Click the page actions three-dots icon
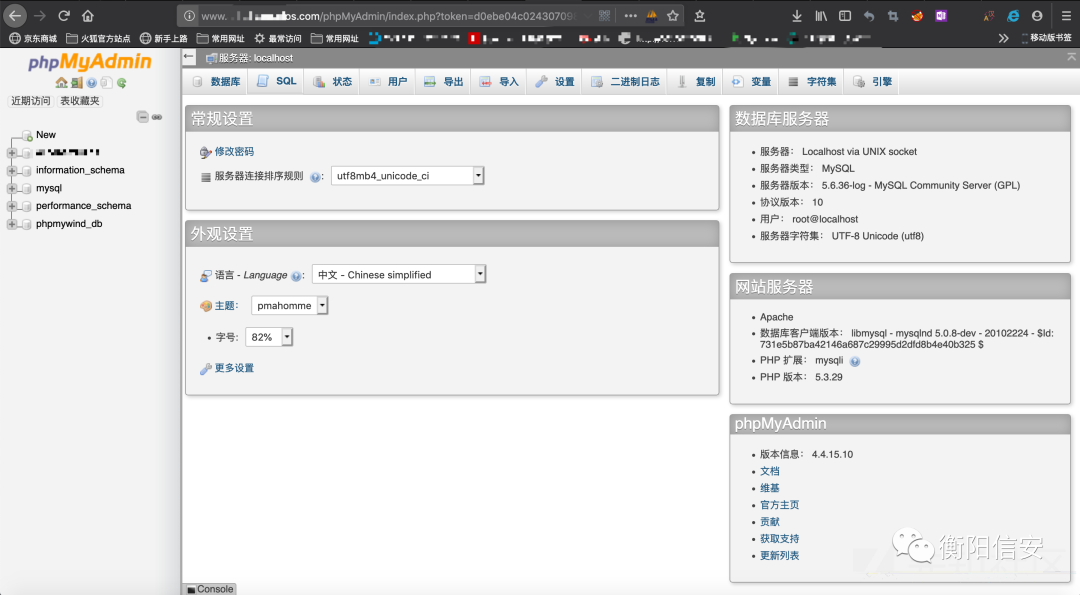Viewport: 1080px width, 595px height. tap(630, 15)
